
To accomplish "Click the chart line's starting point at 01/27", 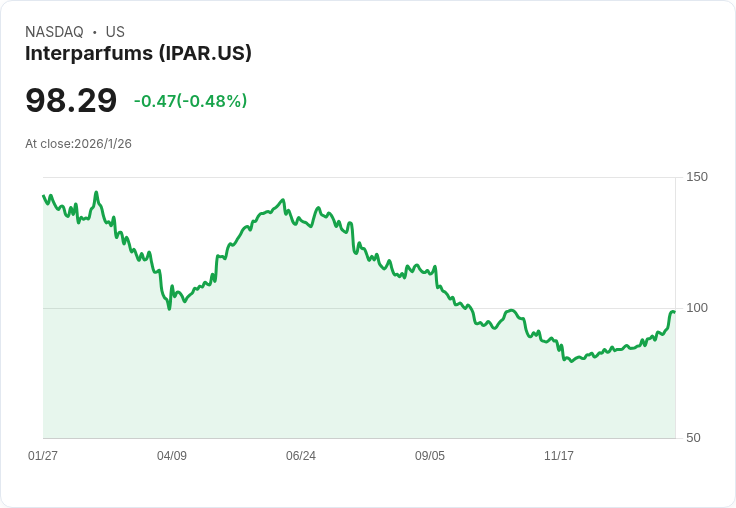I will coord(44,196).
